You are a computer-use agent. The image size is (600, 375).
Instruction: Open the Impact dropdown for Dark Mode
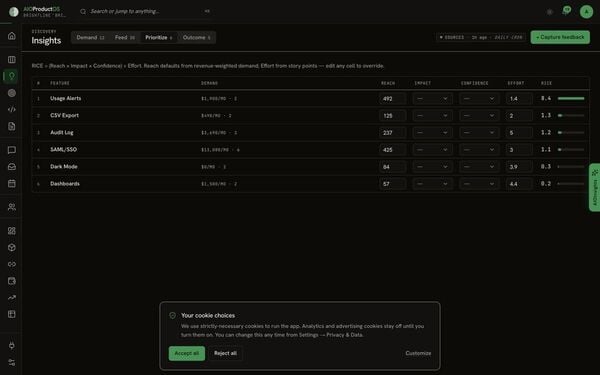[x=432, y=167]
